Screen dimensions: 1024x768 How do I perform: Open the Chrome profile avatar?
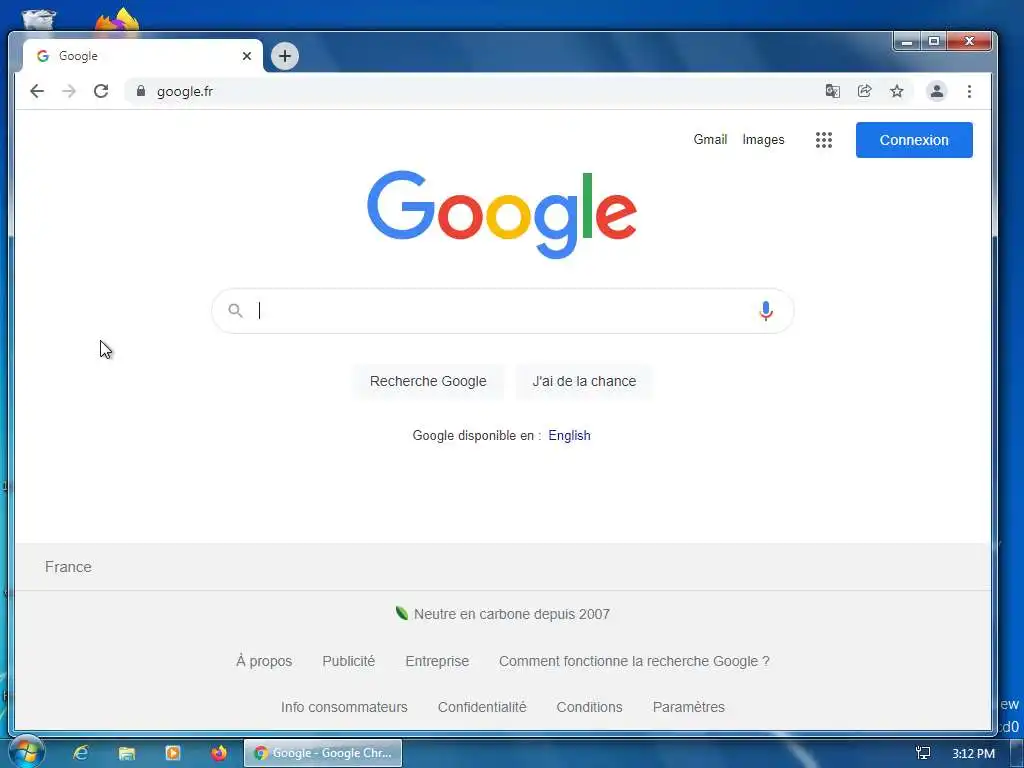(x=936, y=91)
